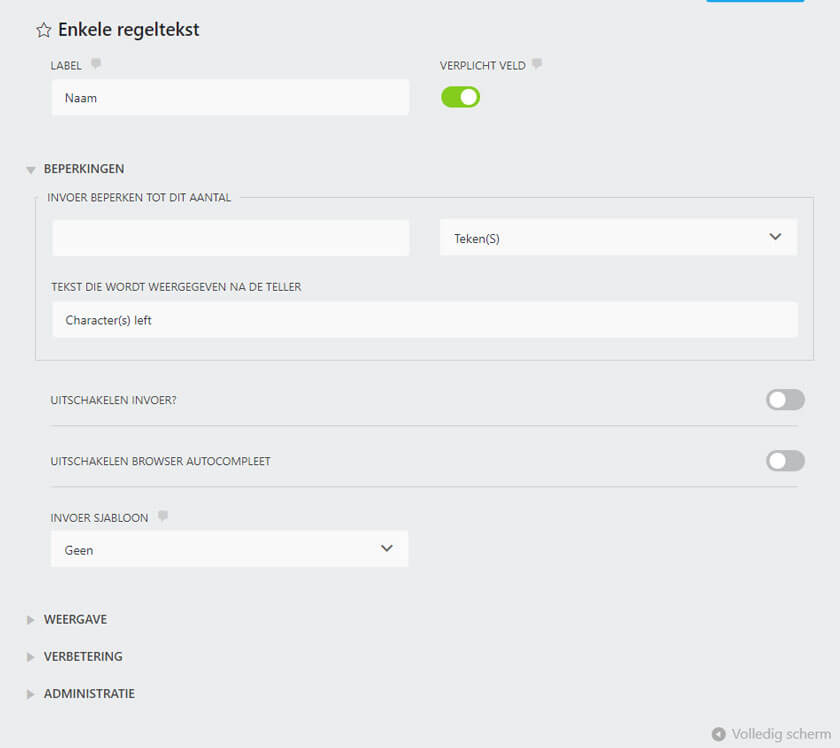Open the Teken(S) dropdown
840x748 pixels.
pos(618,237)
